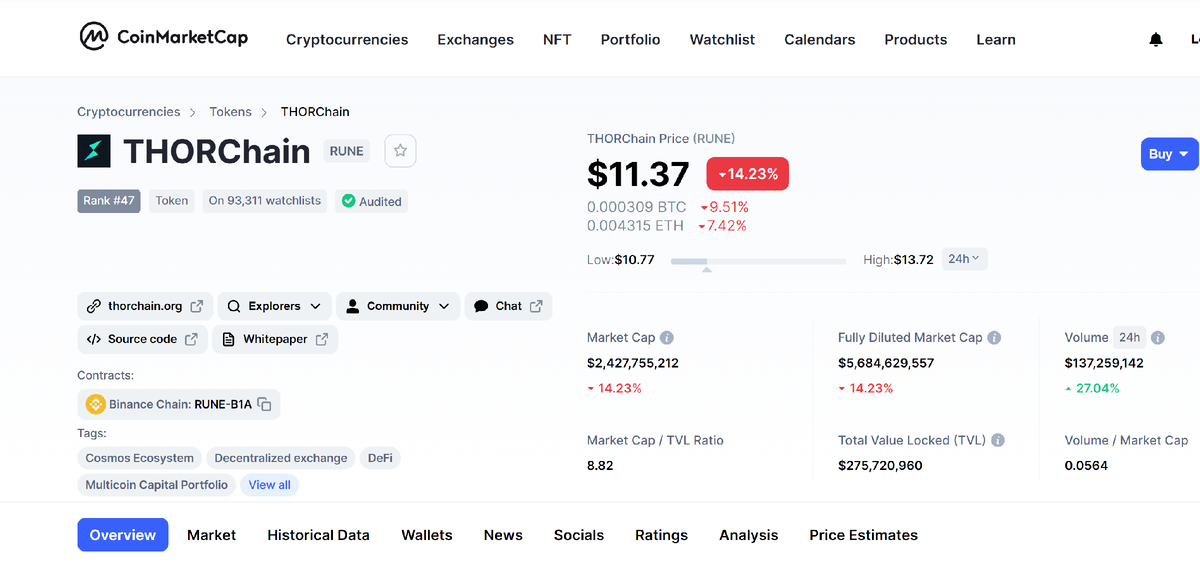Click the DeFi tag
Image resolution: width=1200 pixels, height=567 pixels.
click(380, 458)
